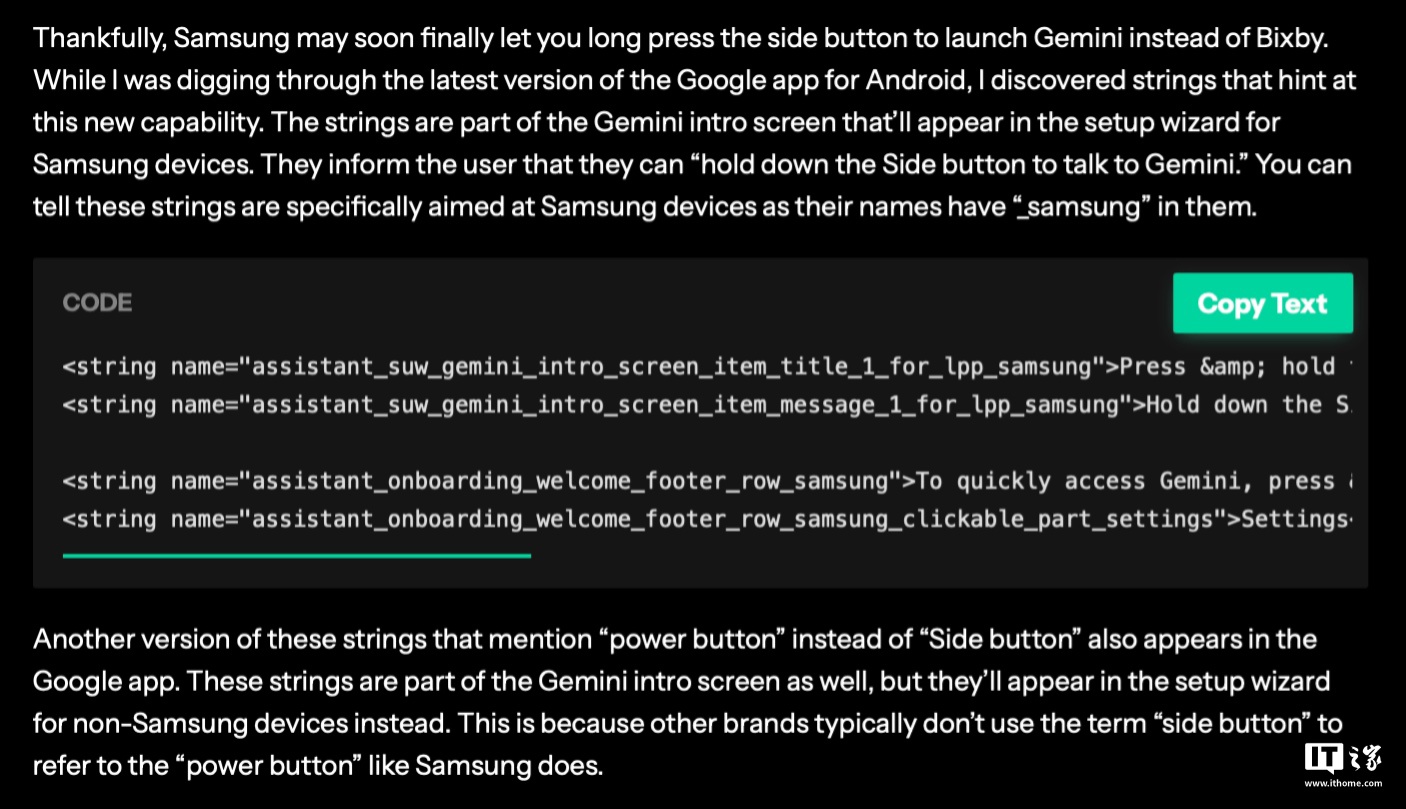The image size is (1406, 809).
Task: Click the www.ithome.com text under the logo
Action: tap(1342, 783)
